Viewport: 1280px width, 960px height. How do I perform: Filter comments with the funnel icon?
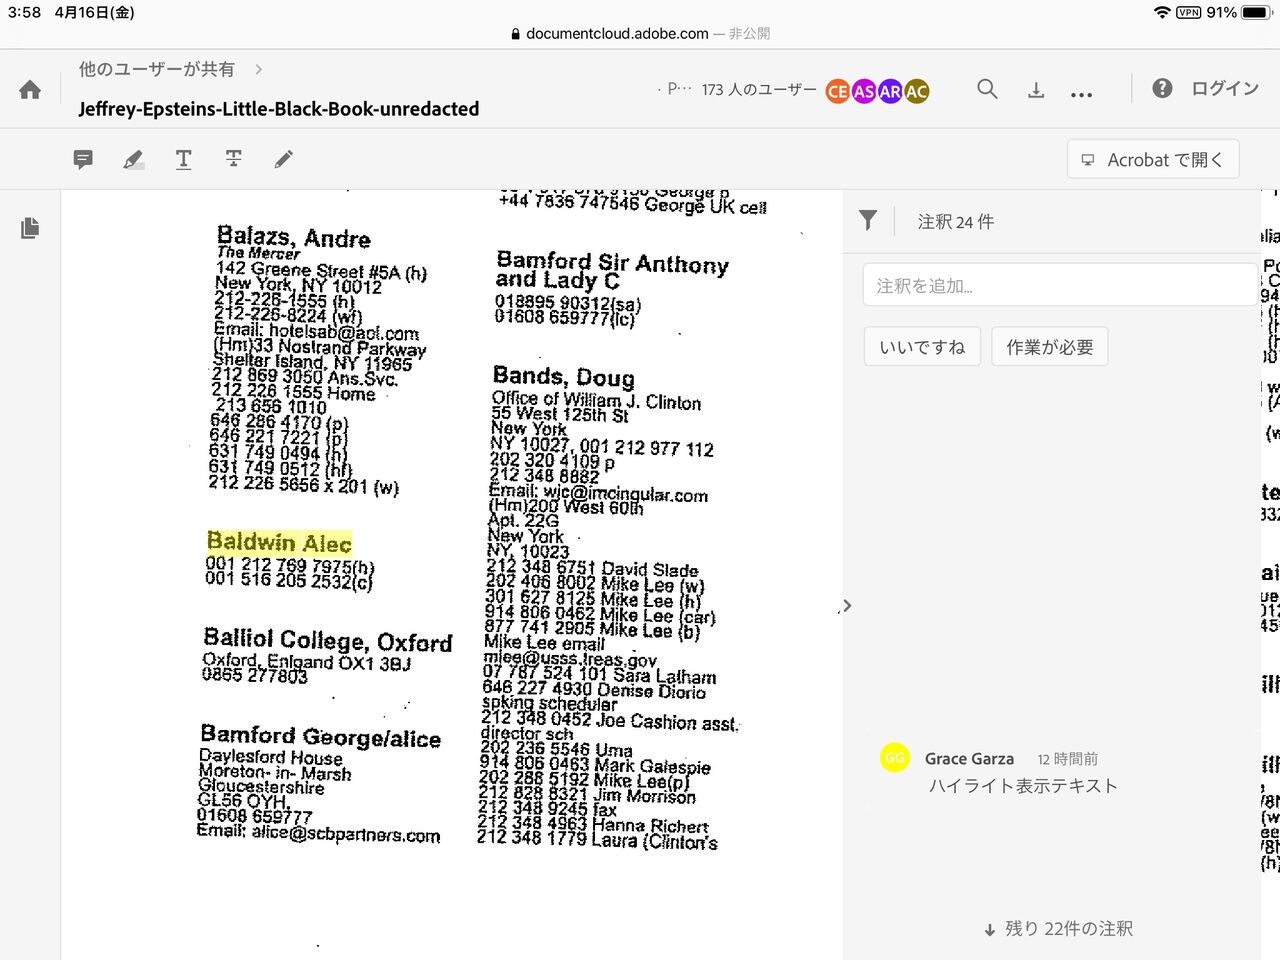tap(868, 221)
